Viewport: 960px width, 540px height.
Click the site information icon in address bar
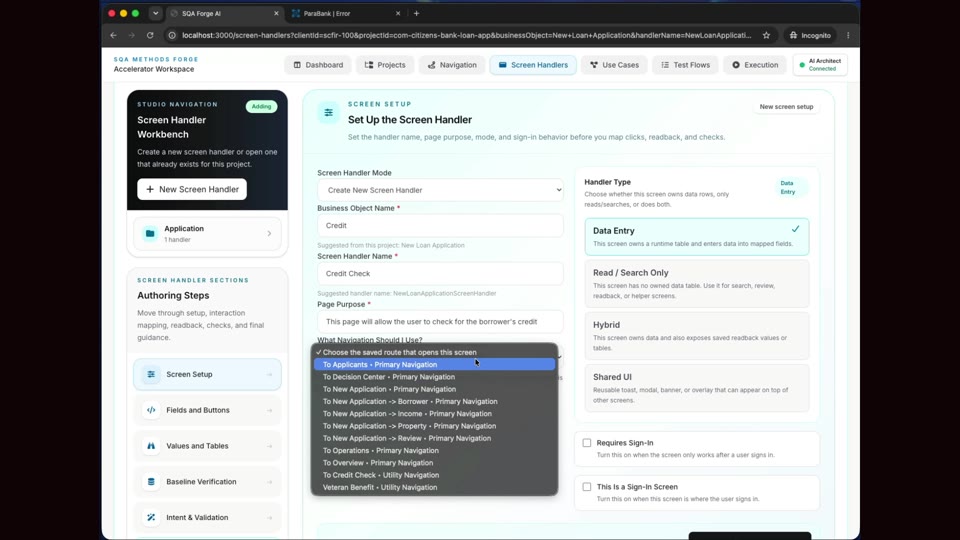(172, 36)
